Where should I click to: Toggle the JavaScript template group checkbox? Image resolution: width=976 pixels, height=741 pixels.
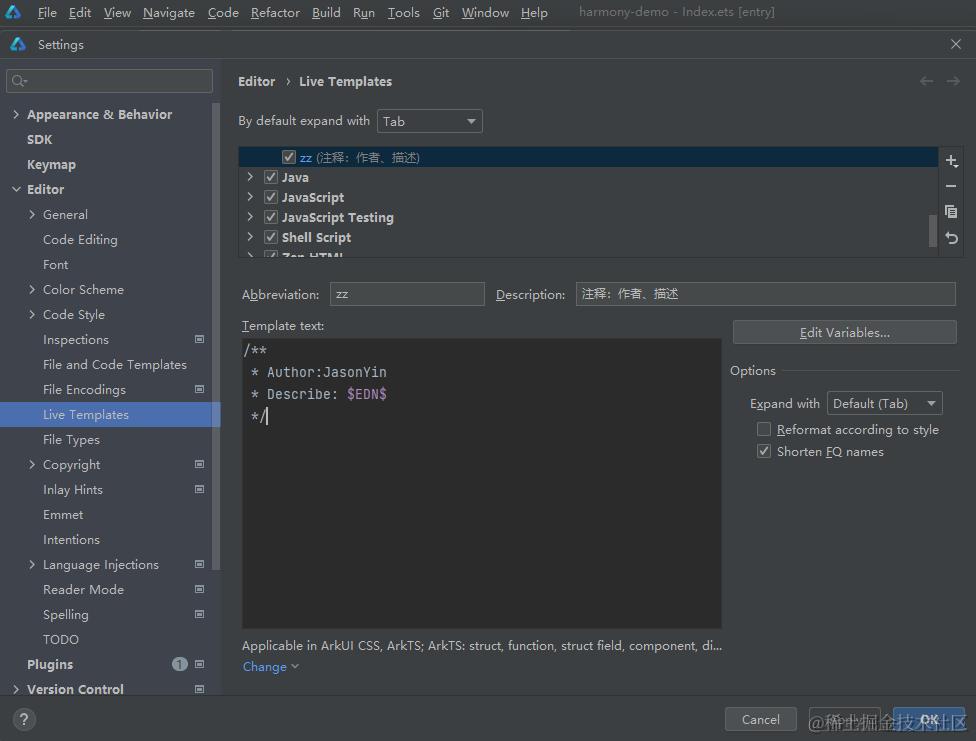click(x=271, y=197)
